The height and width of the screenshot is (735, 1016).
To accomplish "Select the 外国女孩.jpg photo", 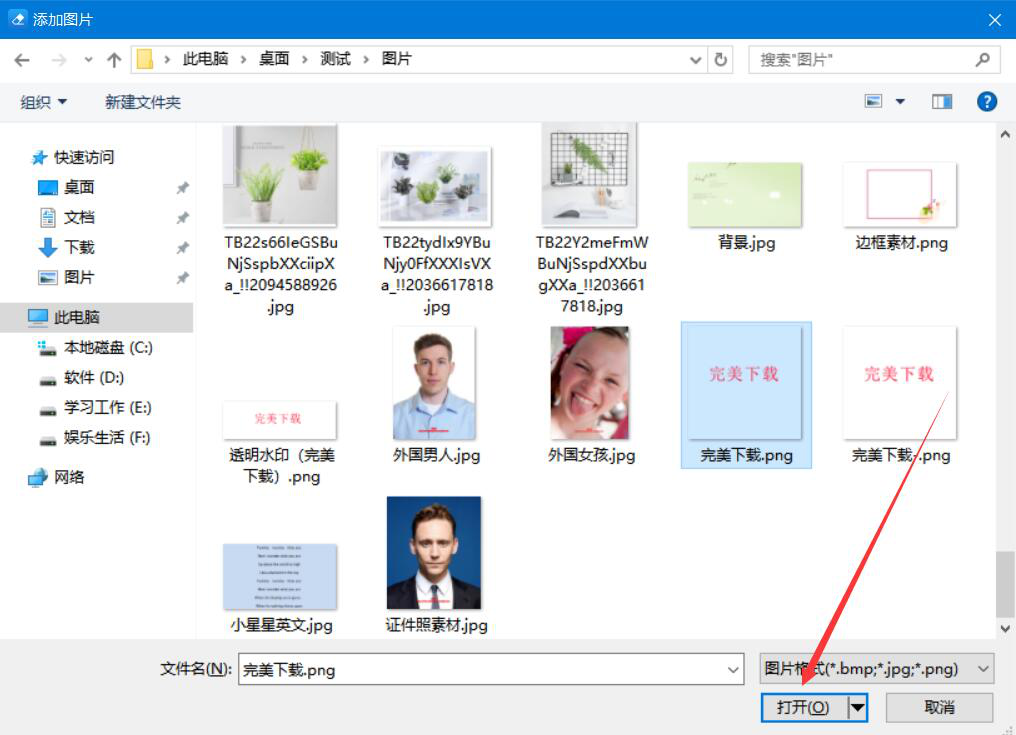I will 590,384.
